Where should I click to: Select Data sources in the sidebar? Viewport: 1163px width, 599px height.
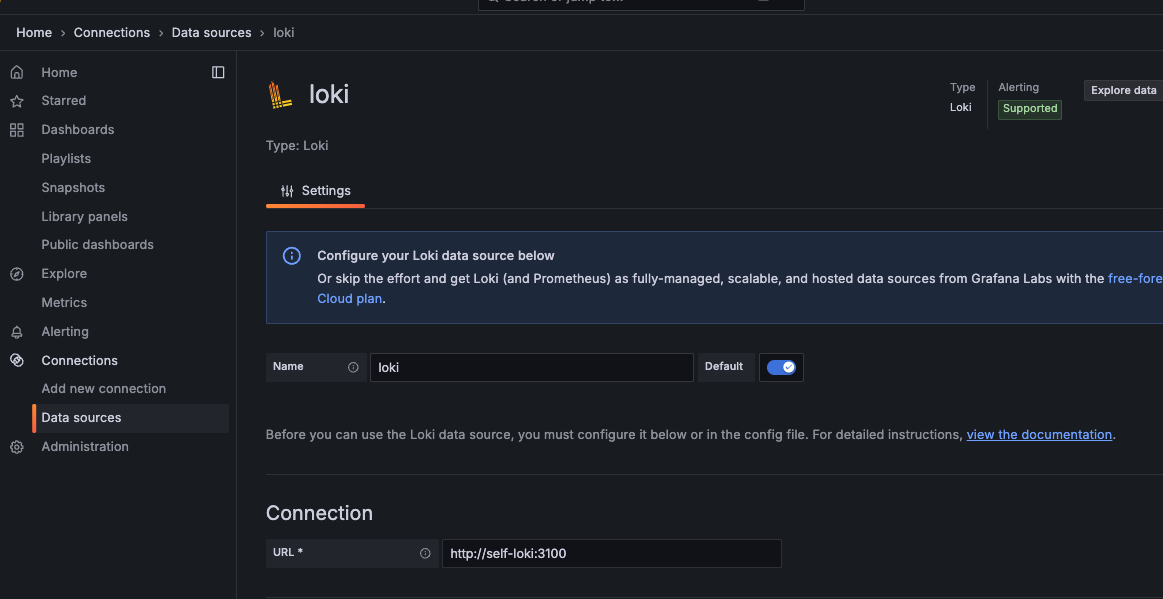(x=131, y=418)
